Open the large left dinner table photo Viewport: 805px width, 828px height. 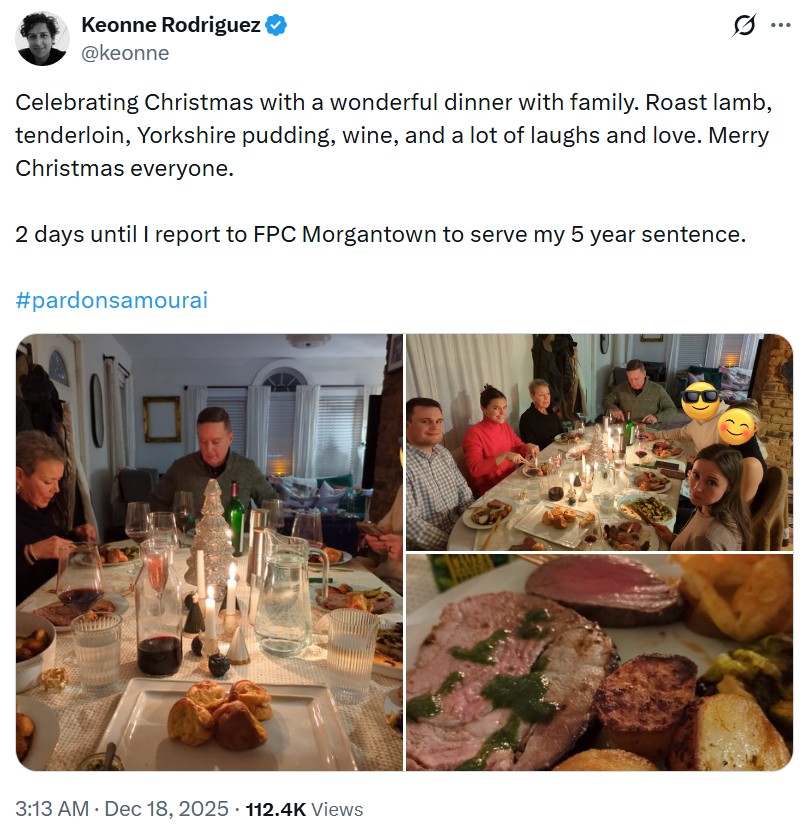pyautogui.click(x=209, y=552)
